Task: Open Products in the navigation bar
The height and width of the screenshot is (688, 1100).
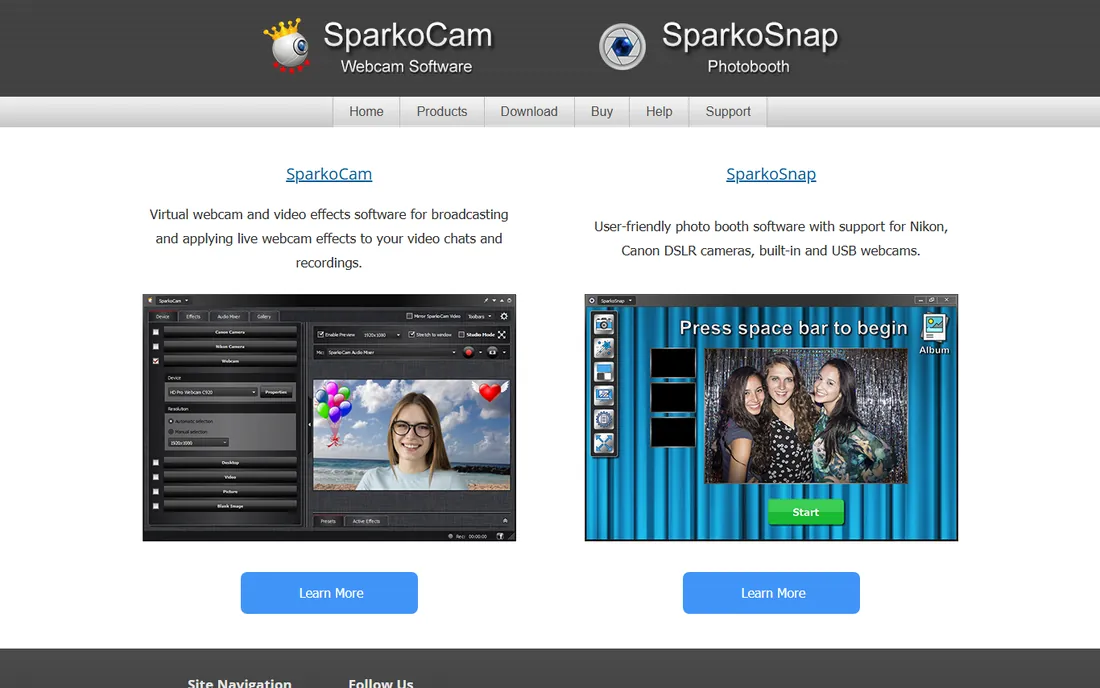Action: pos(442,112)
